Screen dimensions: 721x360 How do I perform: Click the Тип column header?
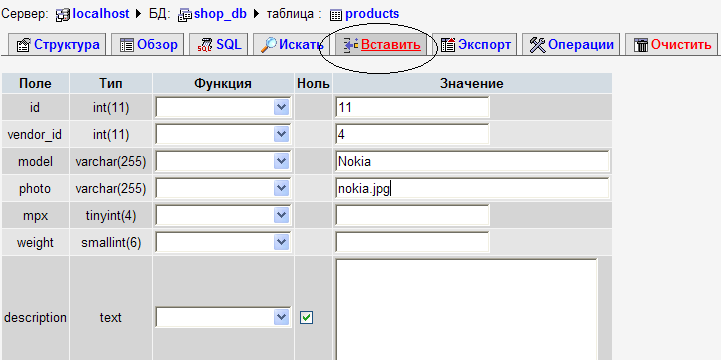click(111, 84)
